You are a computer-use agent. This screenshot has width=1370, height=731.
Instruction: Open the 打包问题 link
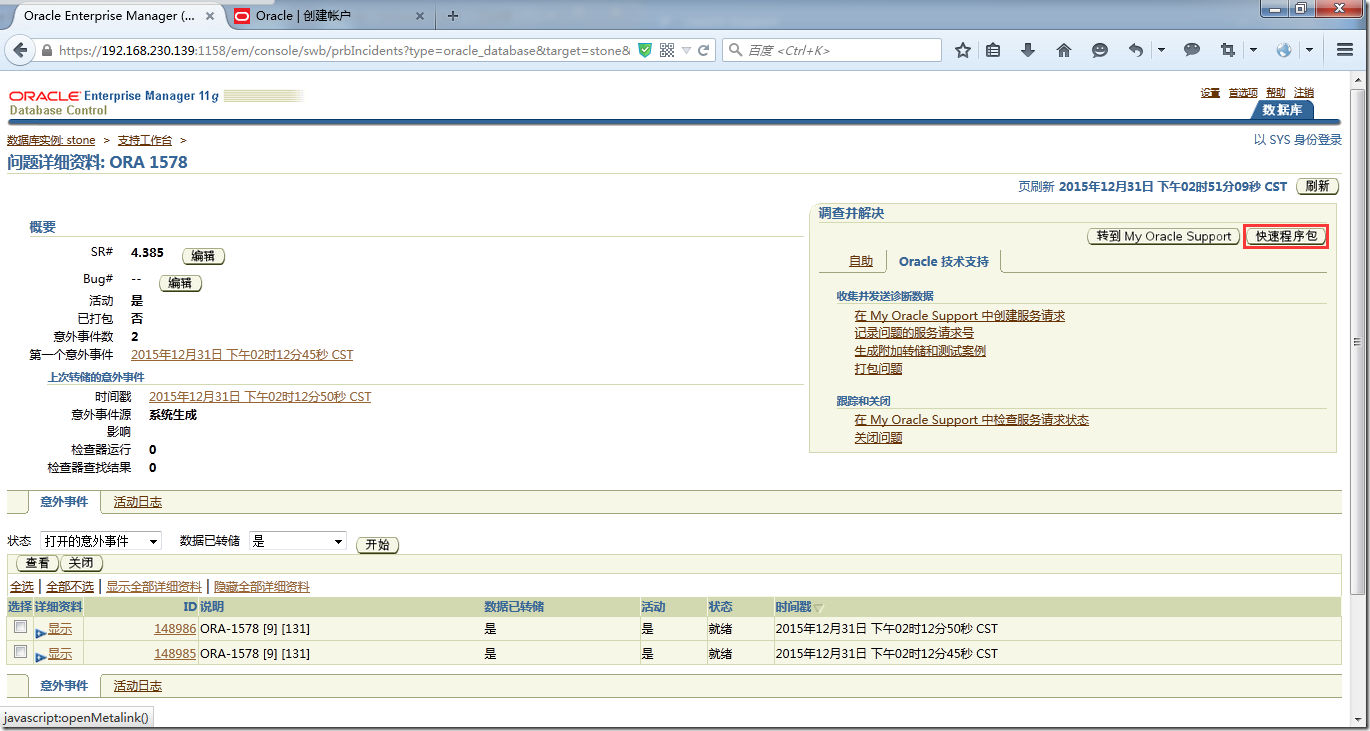click(878, 369)
